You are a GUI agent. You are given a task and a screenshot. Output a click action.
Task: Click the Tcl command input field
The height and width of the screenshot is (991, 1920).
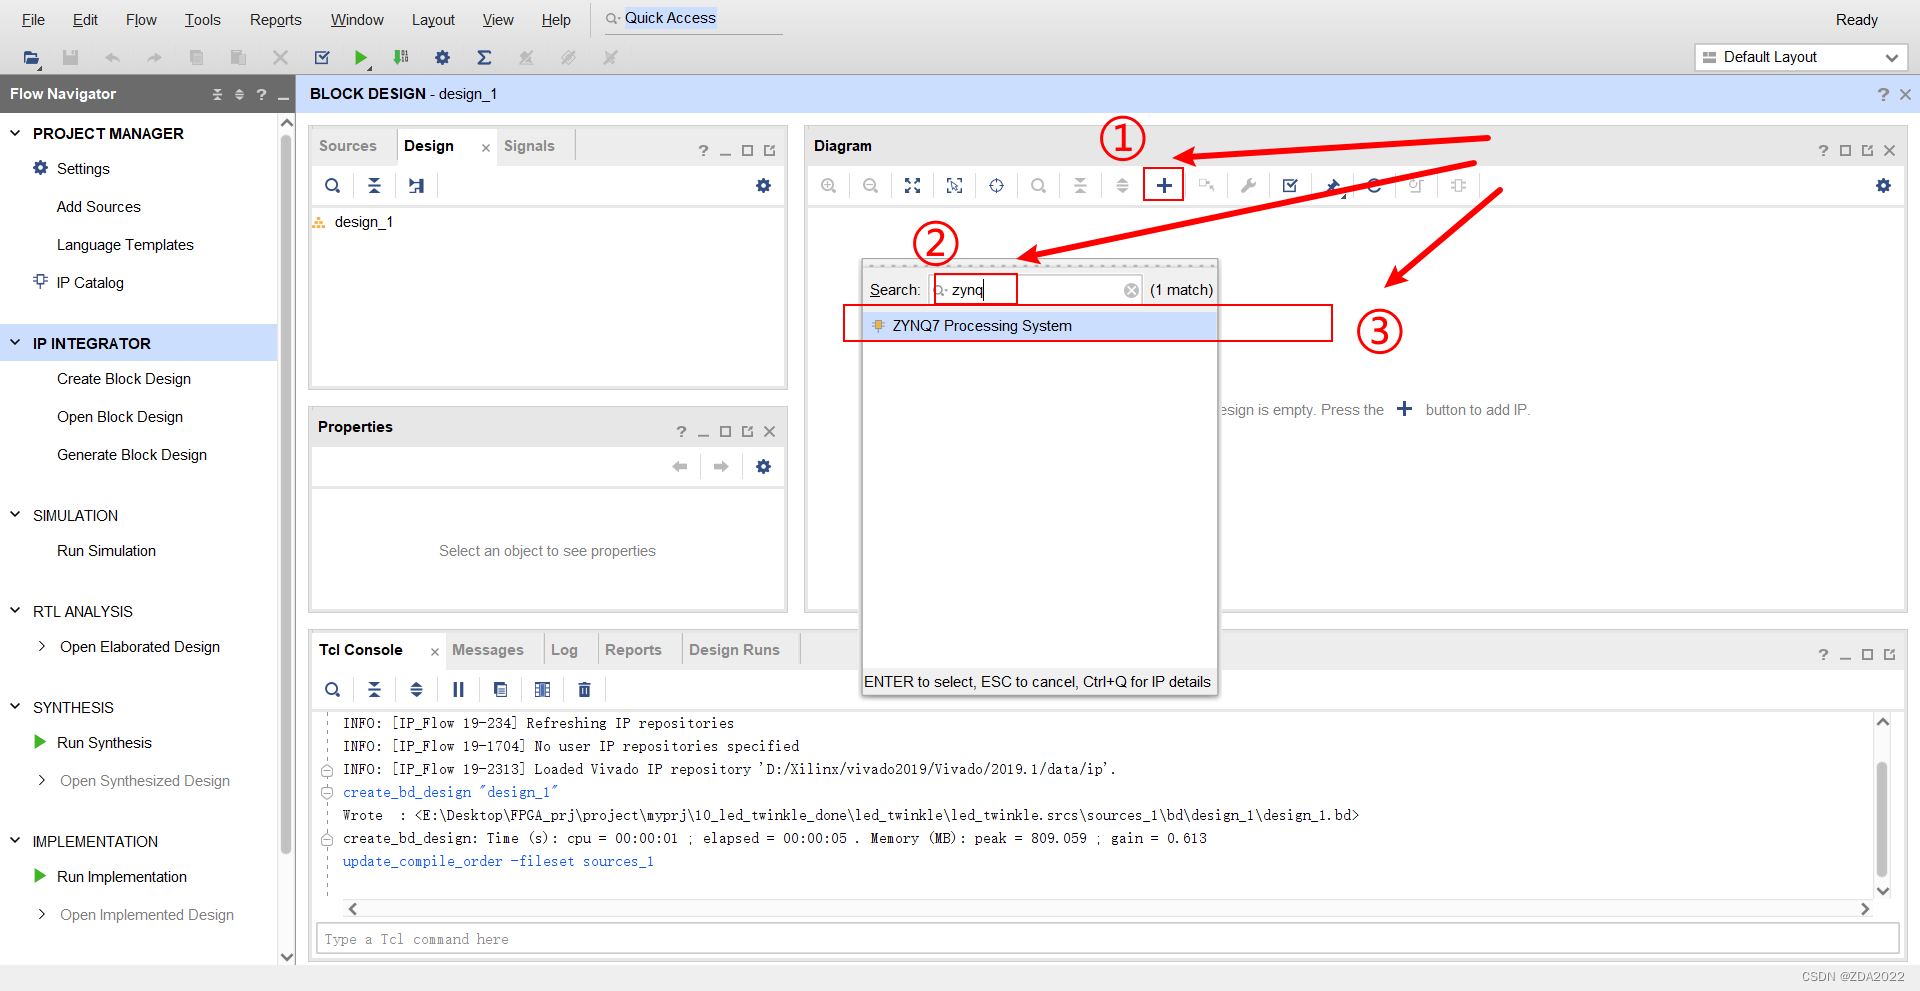(1107, 939)
